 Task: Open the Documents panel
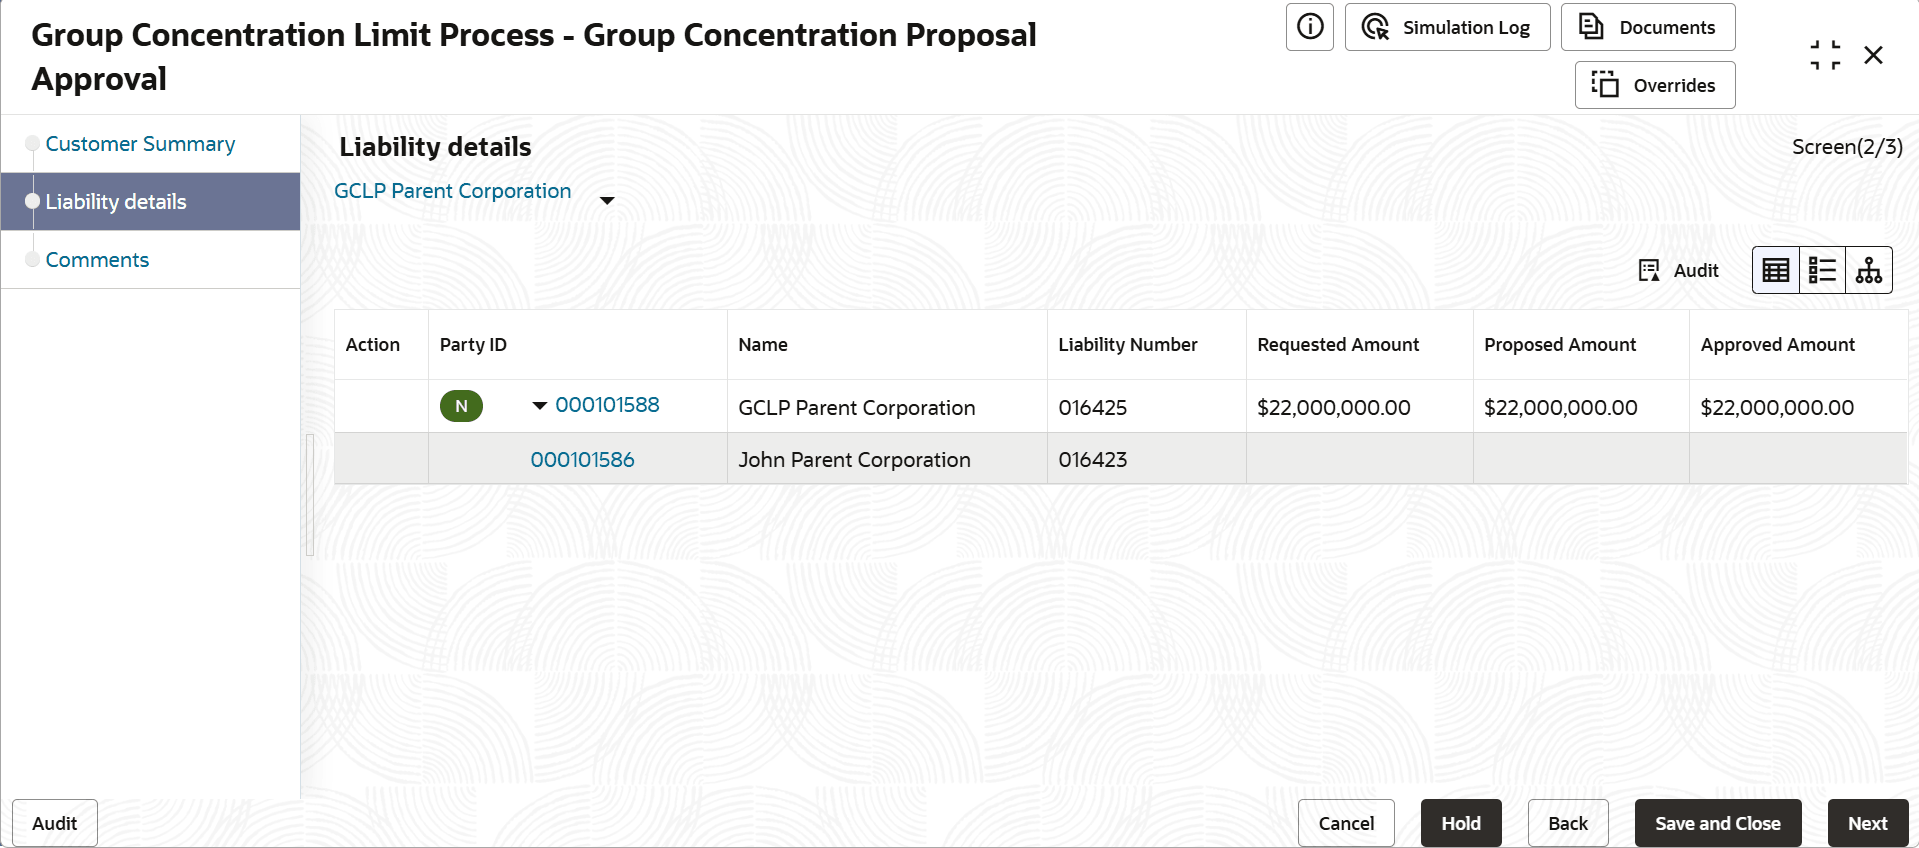(x=1647, y=27)
